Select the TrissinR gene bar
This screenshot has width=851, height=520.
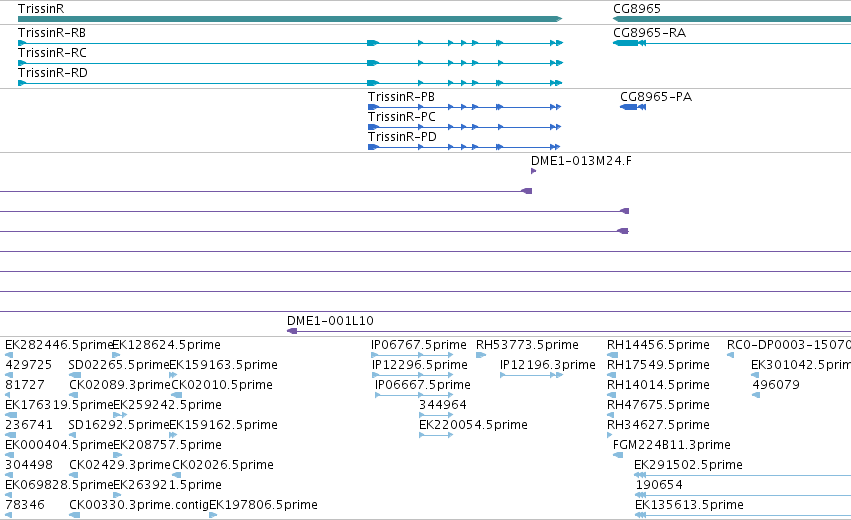point(290,19)
